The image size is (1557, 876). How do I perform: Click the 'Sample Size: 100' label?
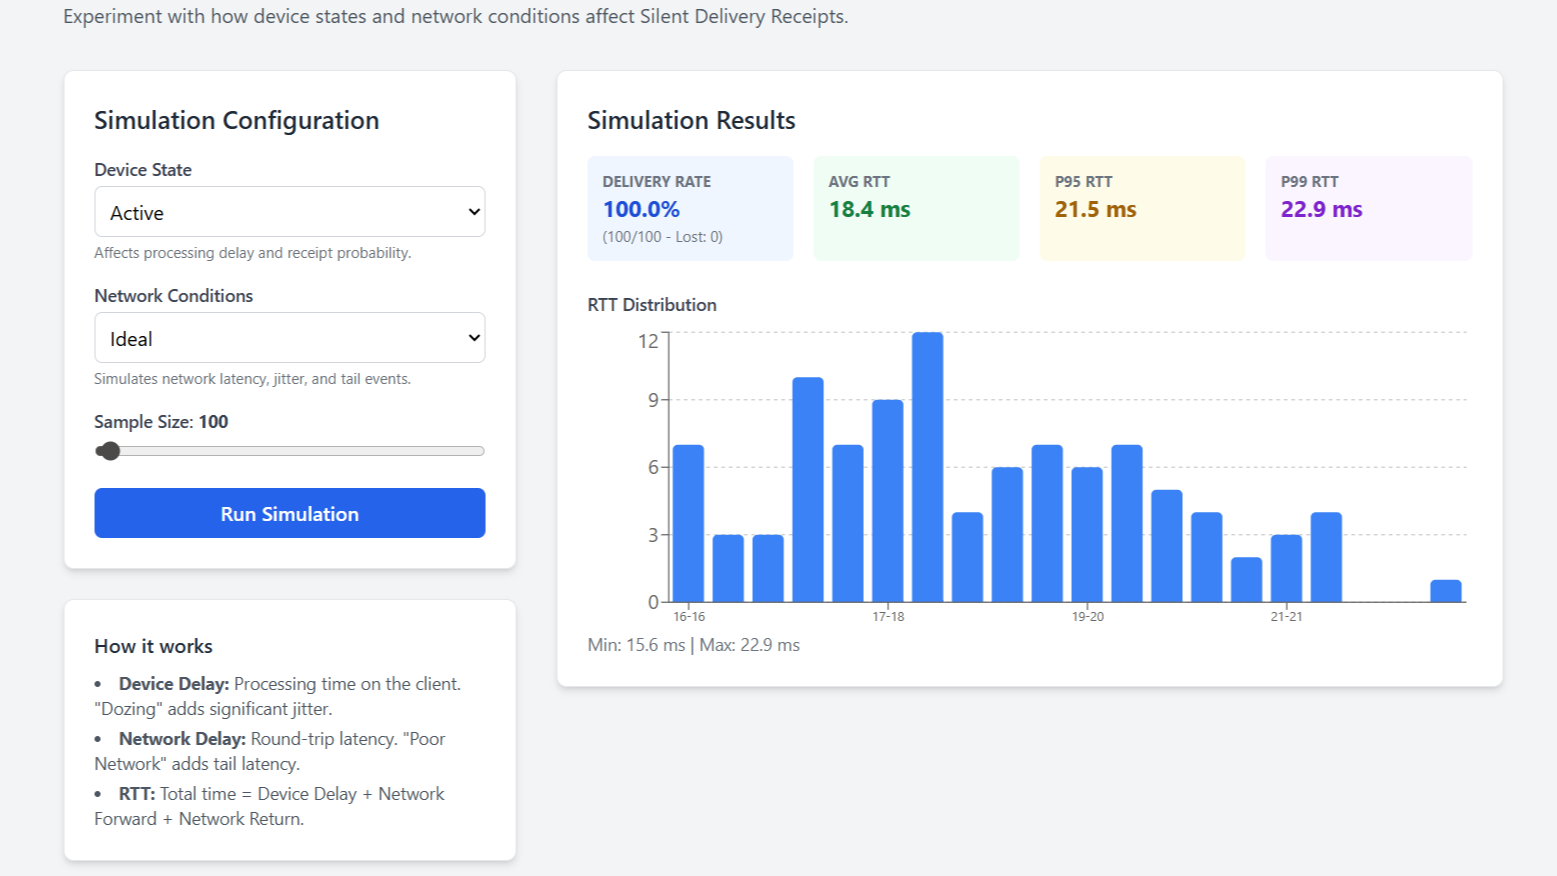[x=161, y=422]
